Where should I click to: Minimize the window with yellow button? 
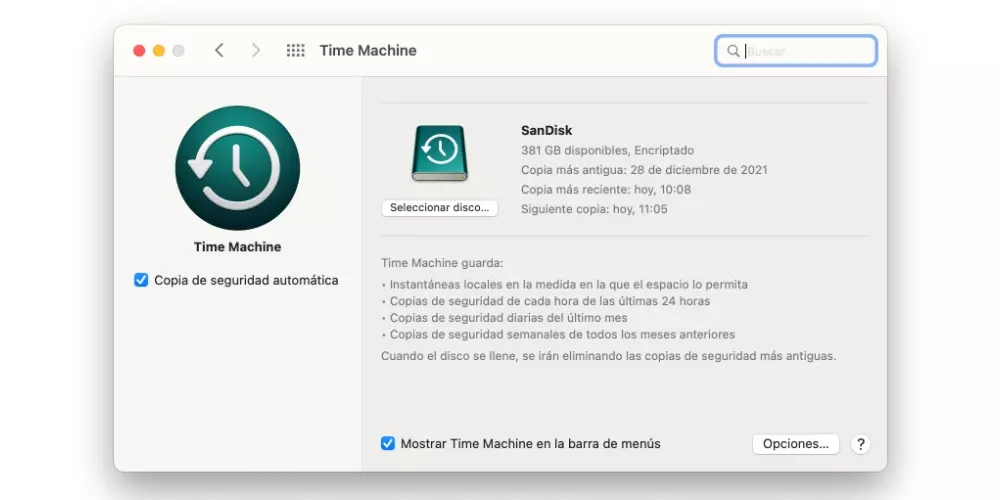coord(159,50)
